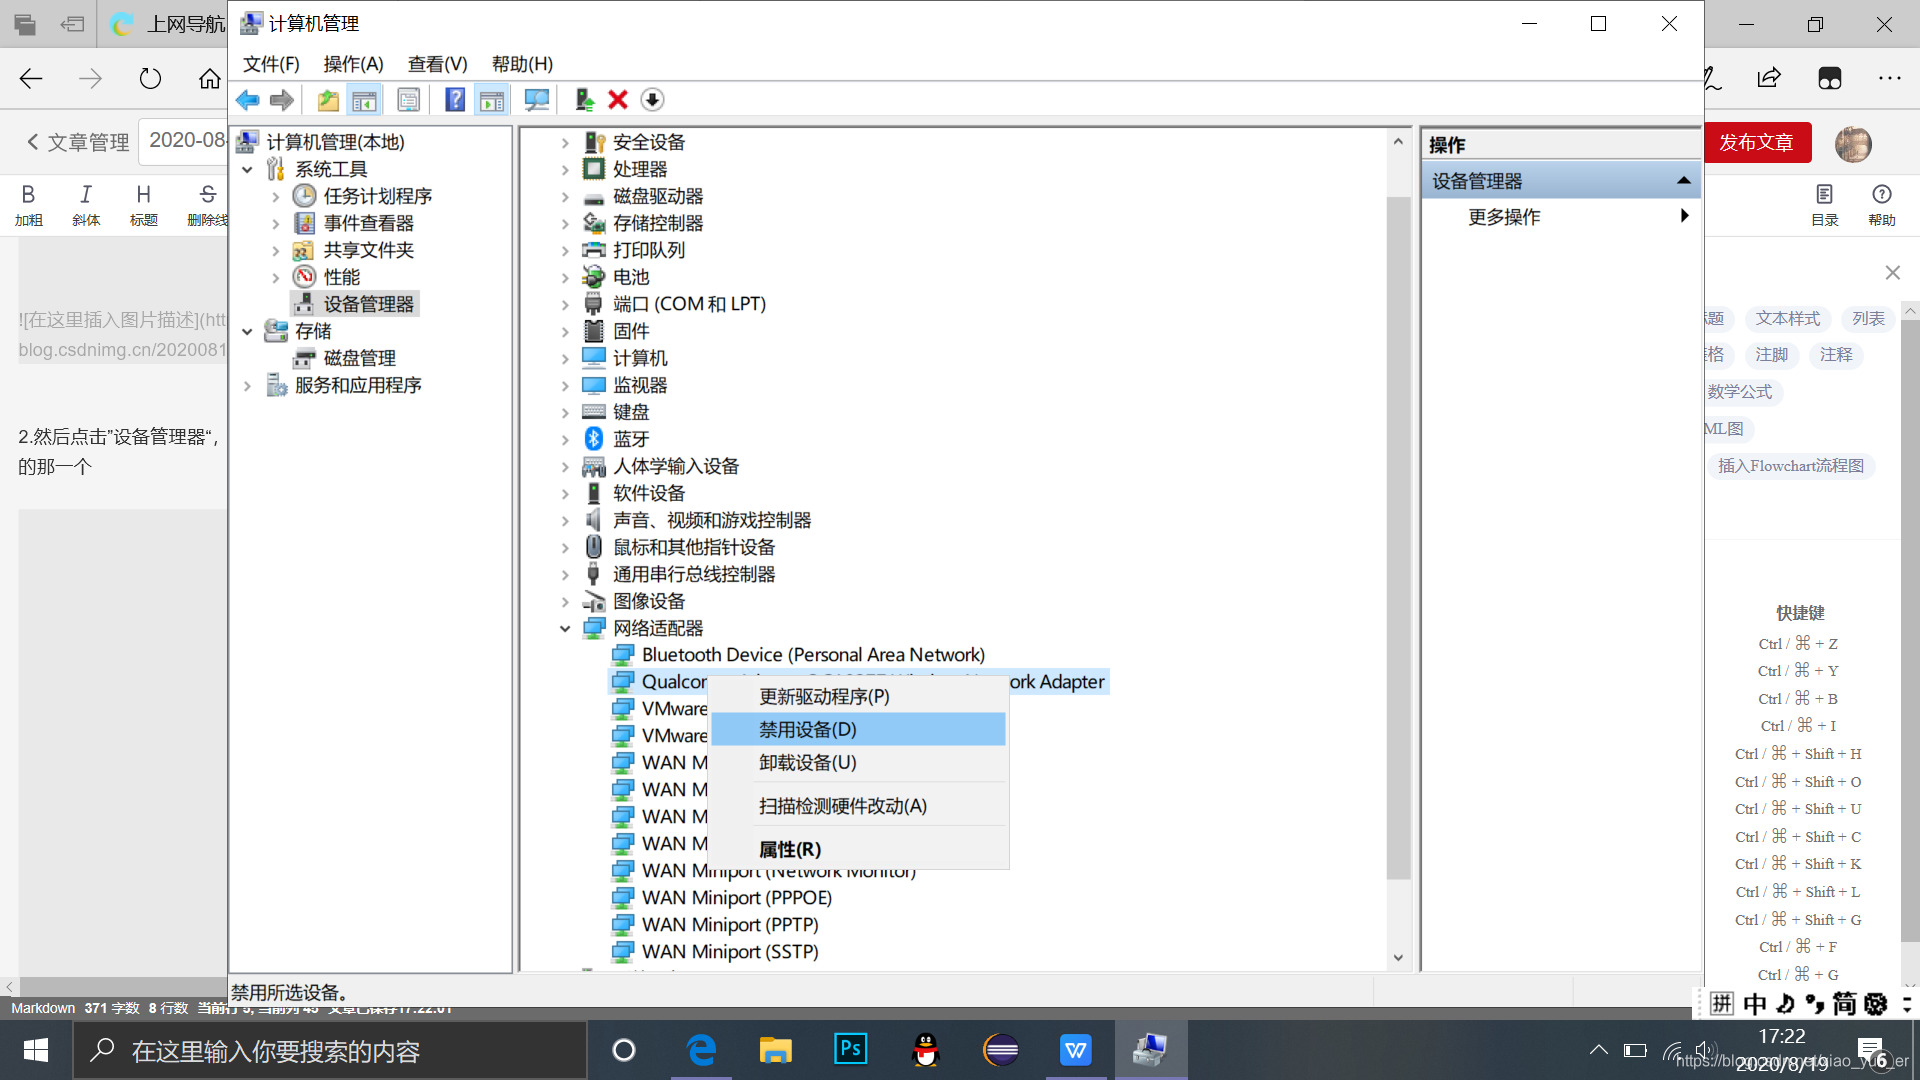Click the update driver toolbar icon
Image resolution: width=1920 pixels, height=1080 pixels.
tap(585, 100)
